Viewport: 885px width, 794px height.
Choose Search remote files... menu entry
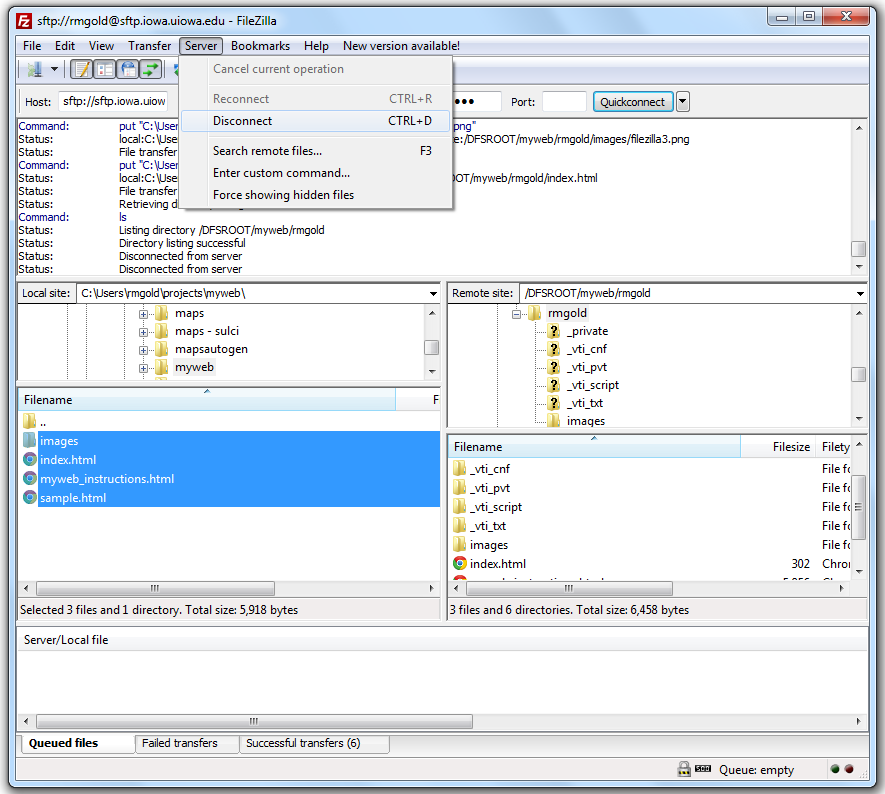tap(316, 151)
